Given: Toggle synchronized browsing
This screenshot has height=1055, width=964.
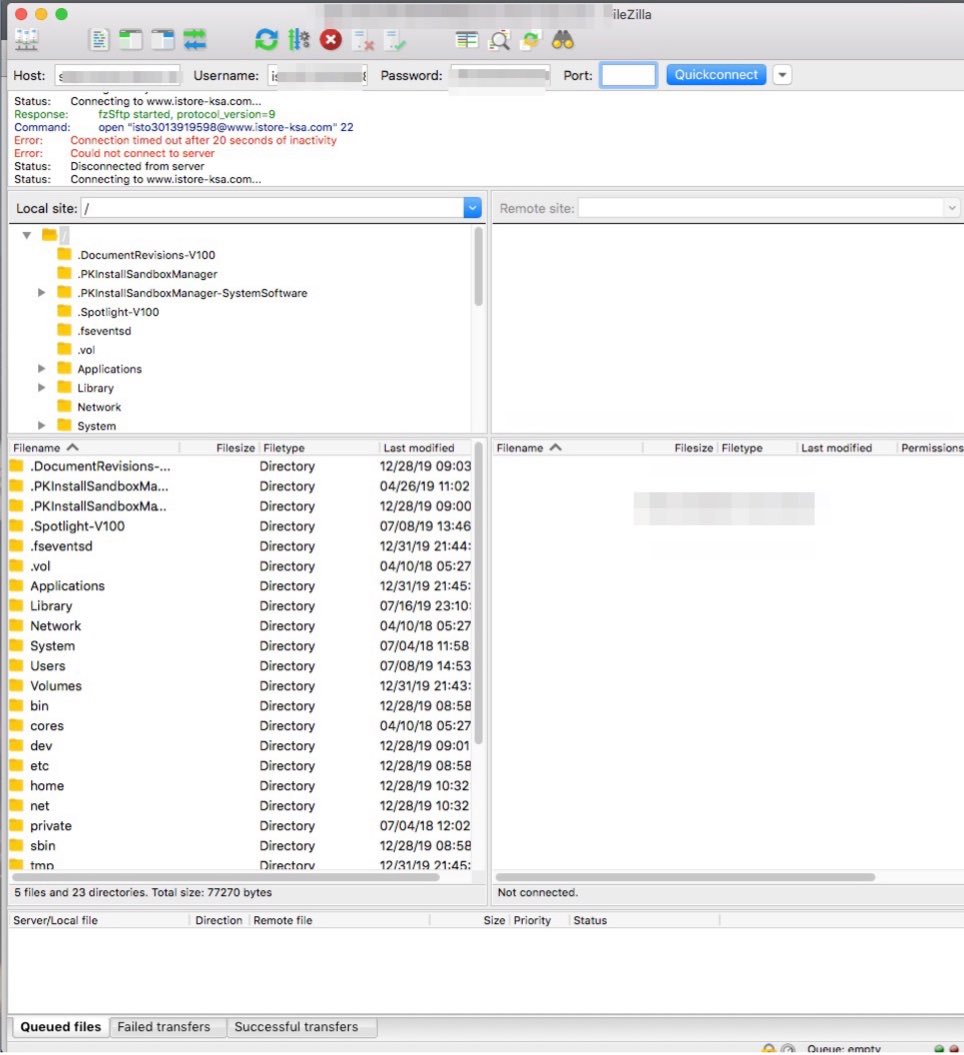Looking at the screenshot, I should tap(531, 40).
